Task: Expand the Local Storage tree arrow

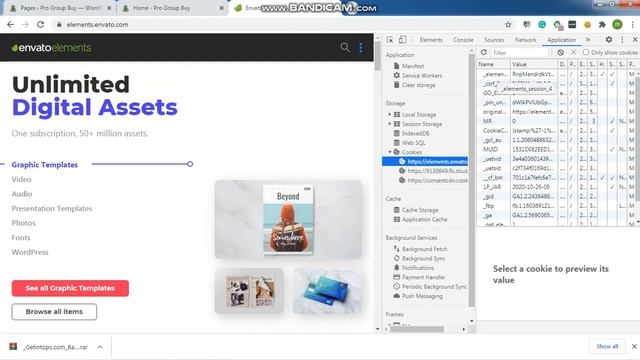Action: tap(389, 114)
